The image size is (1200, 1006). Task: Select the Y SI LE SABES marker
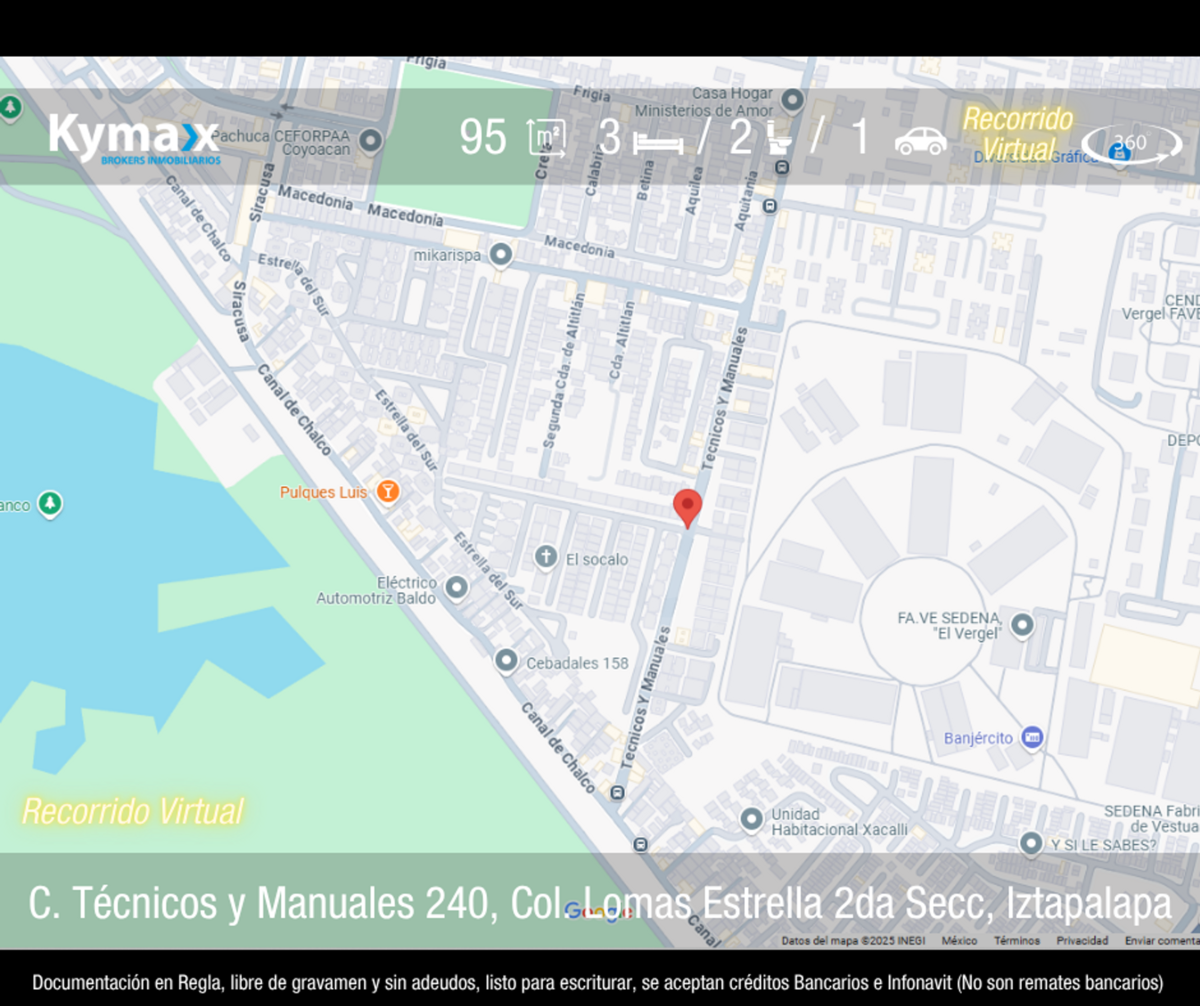pos(1031,844)
